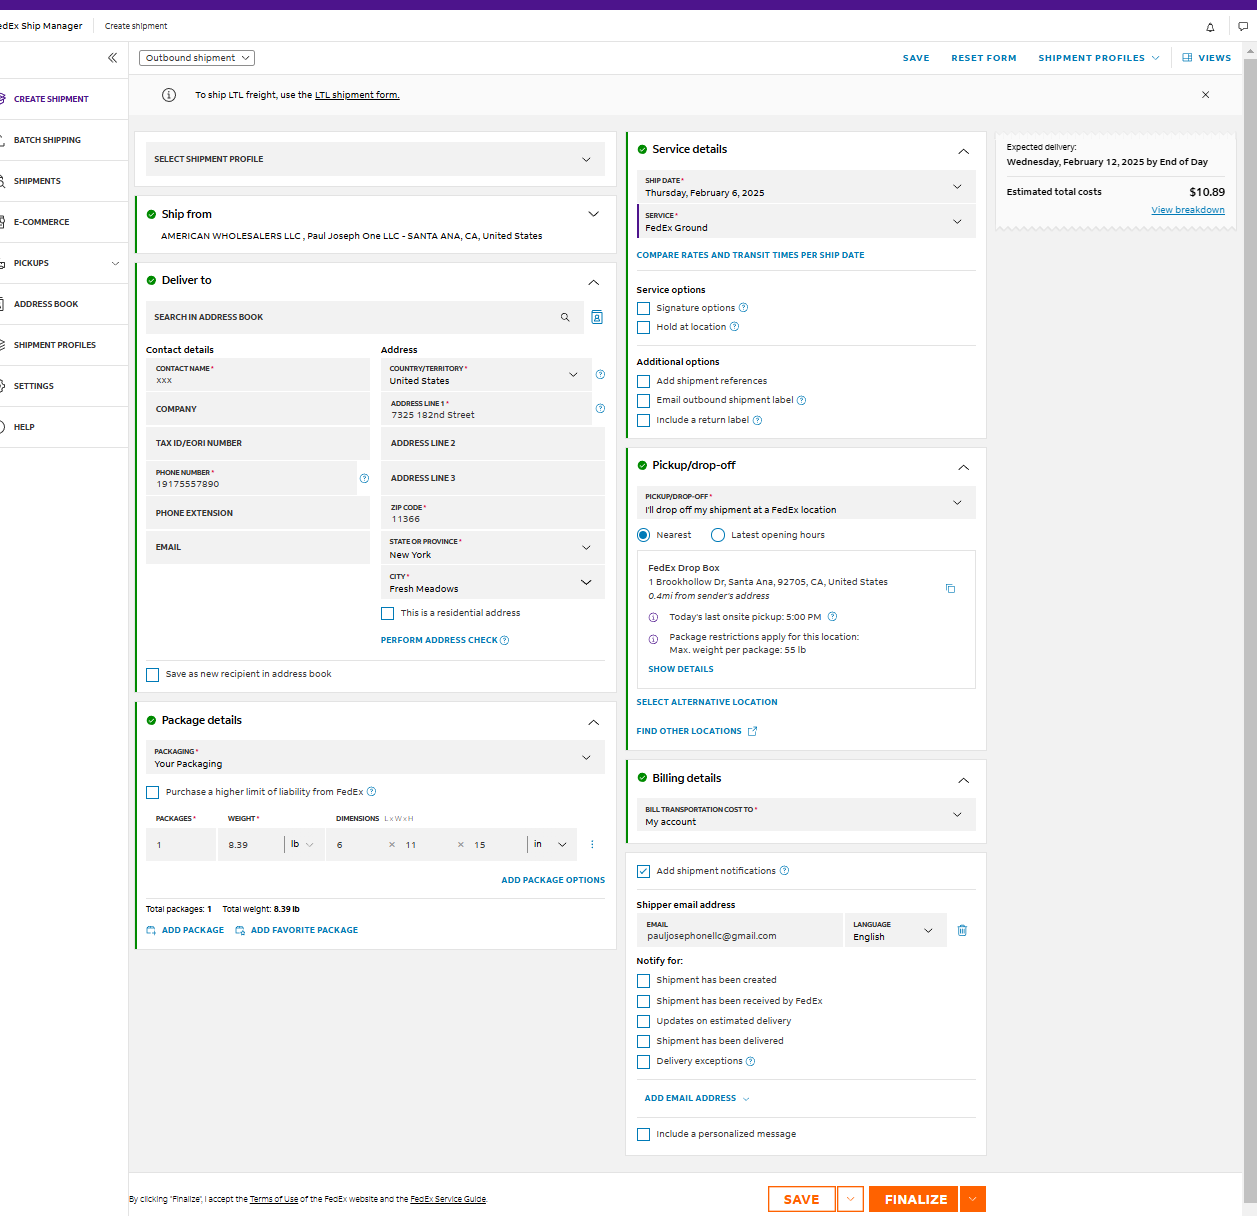Open help for Perform Address Check
This screenshot has height=1216, width=1257.
tap(504, 640)
